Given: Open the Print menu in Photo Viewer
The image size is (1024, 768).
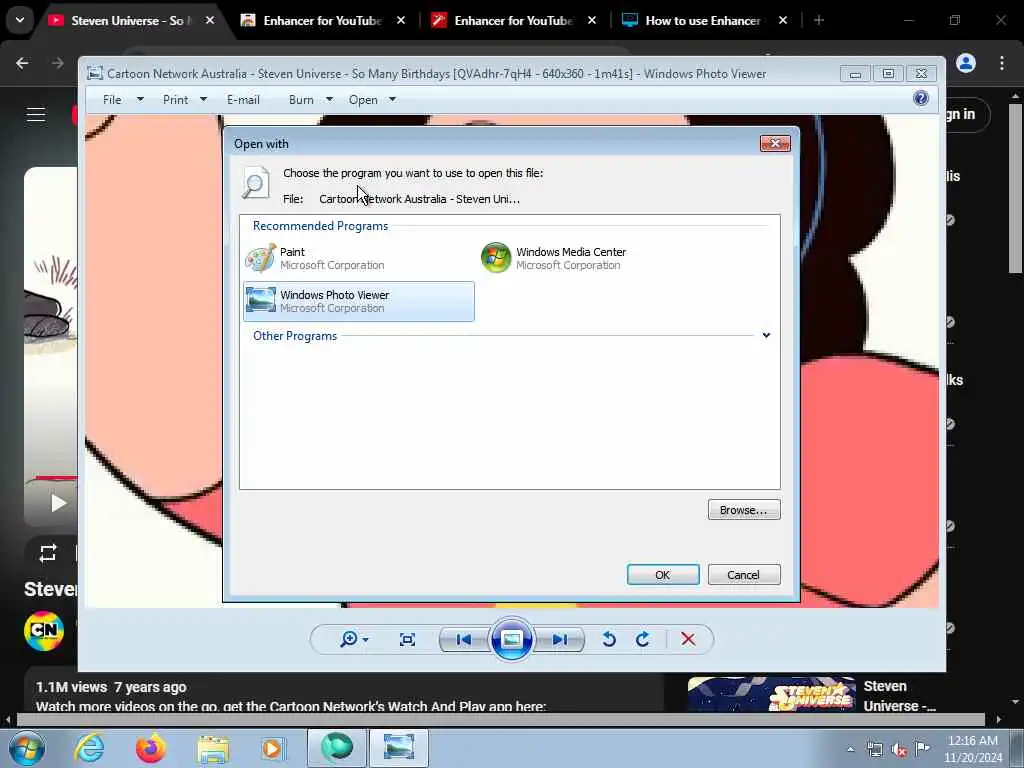Looking at the screenshot, I should (x=175, y=100).
